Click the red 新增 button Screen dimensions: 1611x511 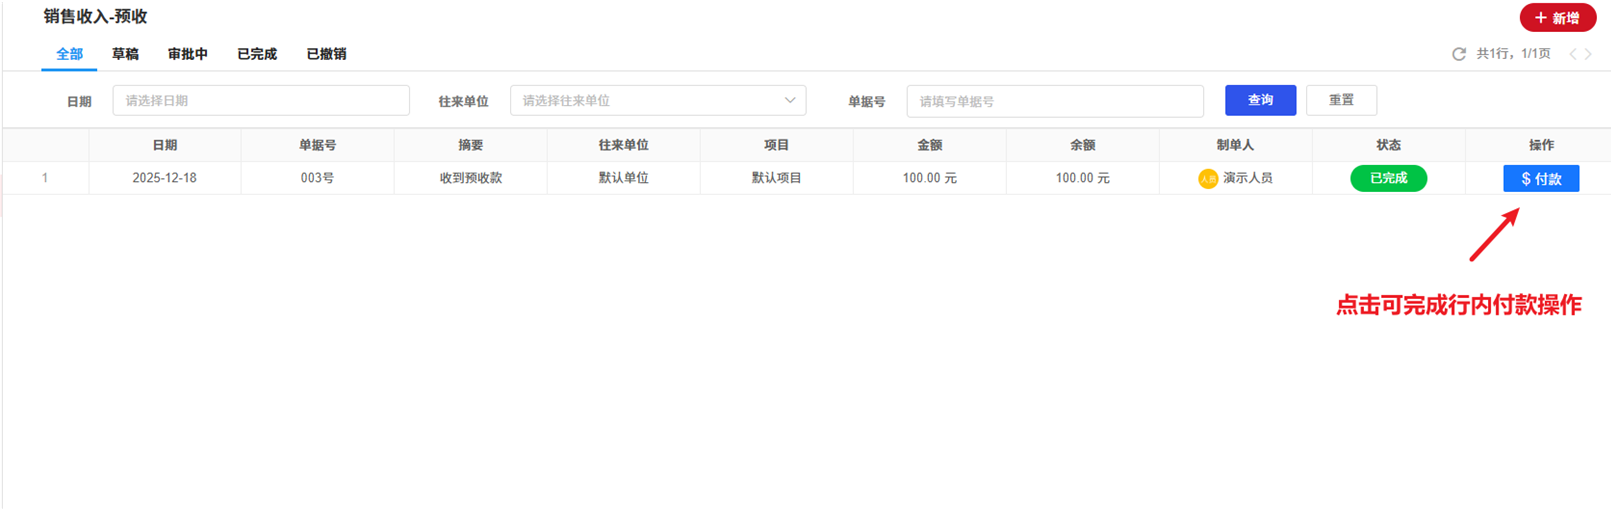point(1557,18)
